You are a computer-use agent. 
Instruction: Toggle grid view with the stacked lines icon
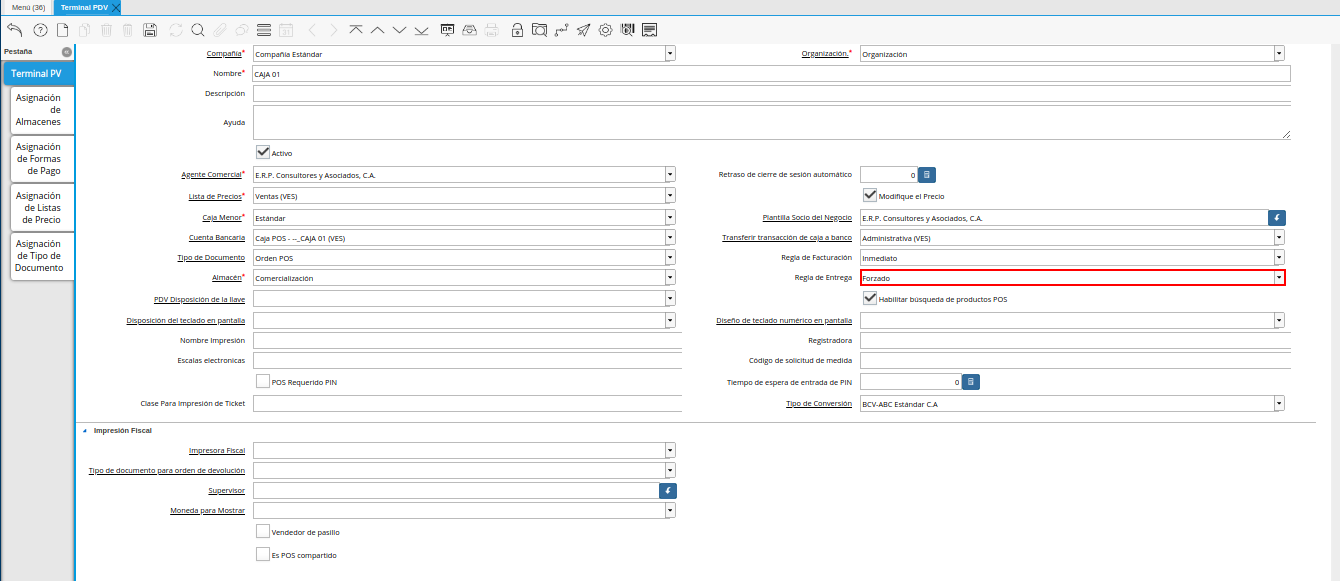pos(263,30)
